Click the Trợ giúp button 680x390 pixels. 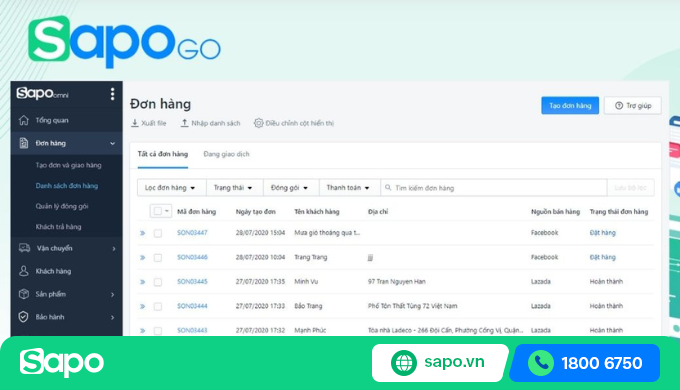coord(633,105)
